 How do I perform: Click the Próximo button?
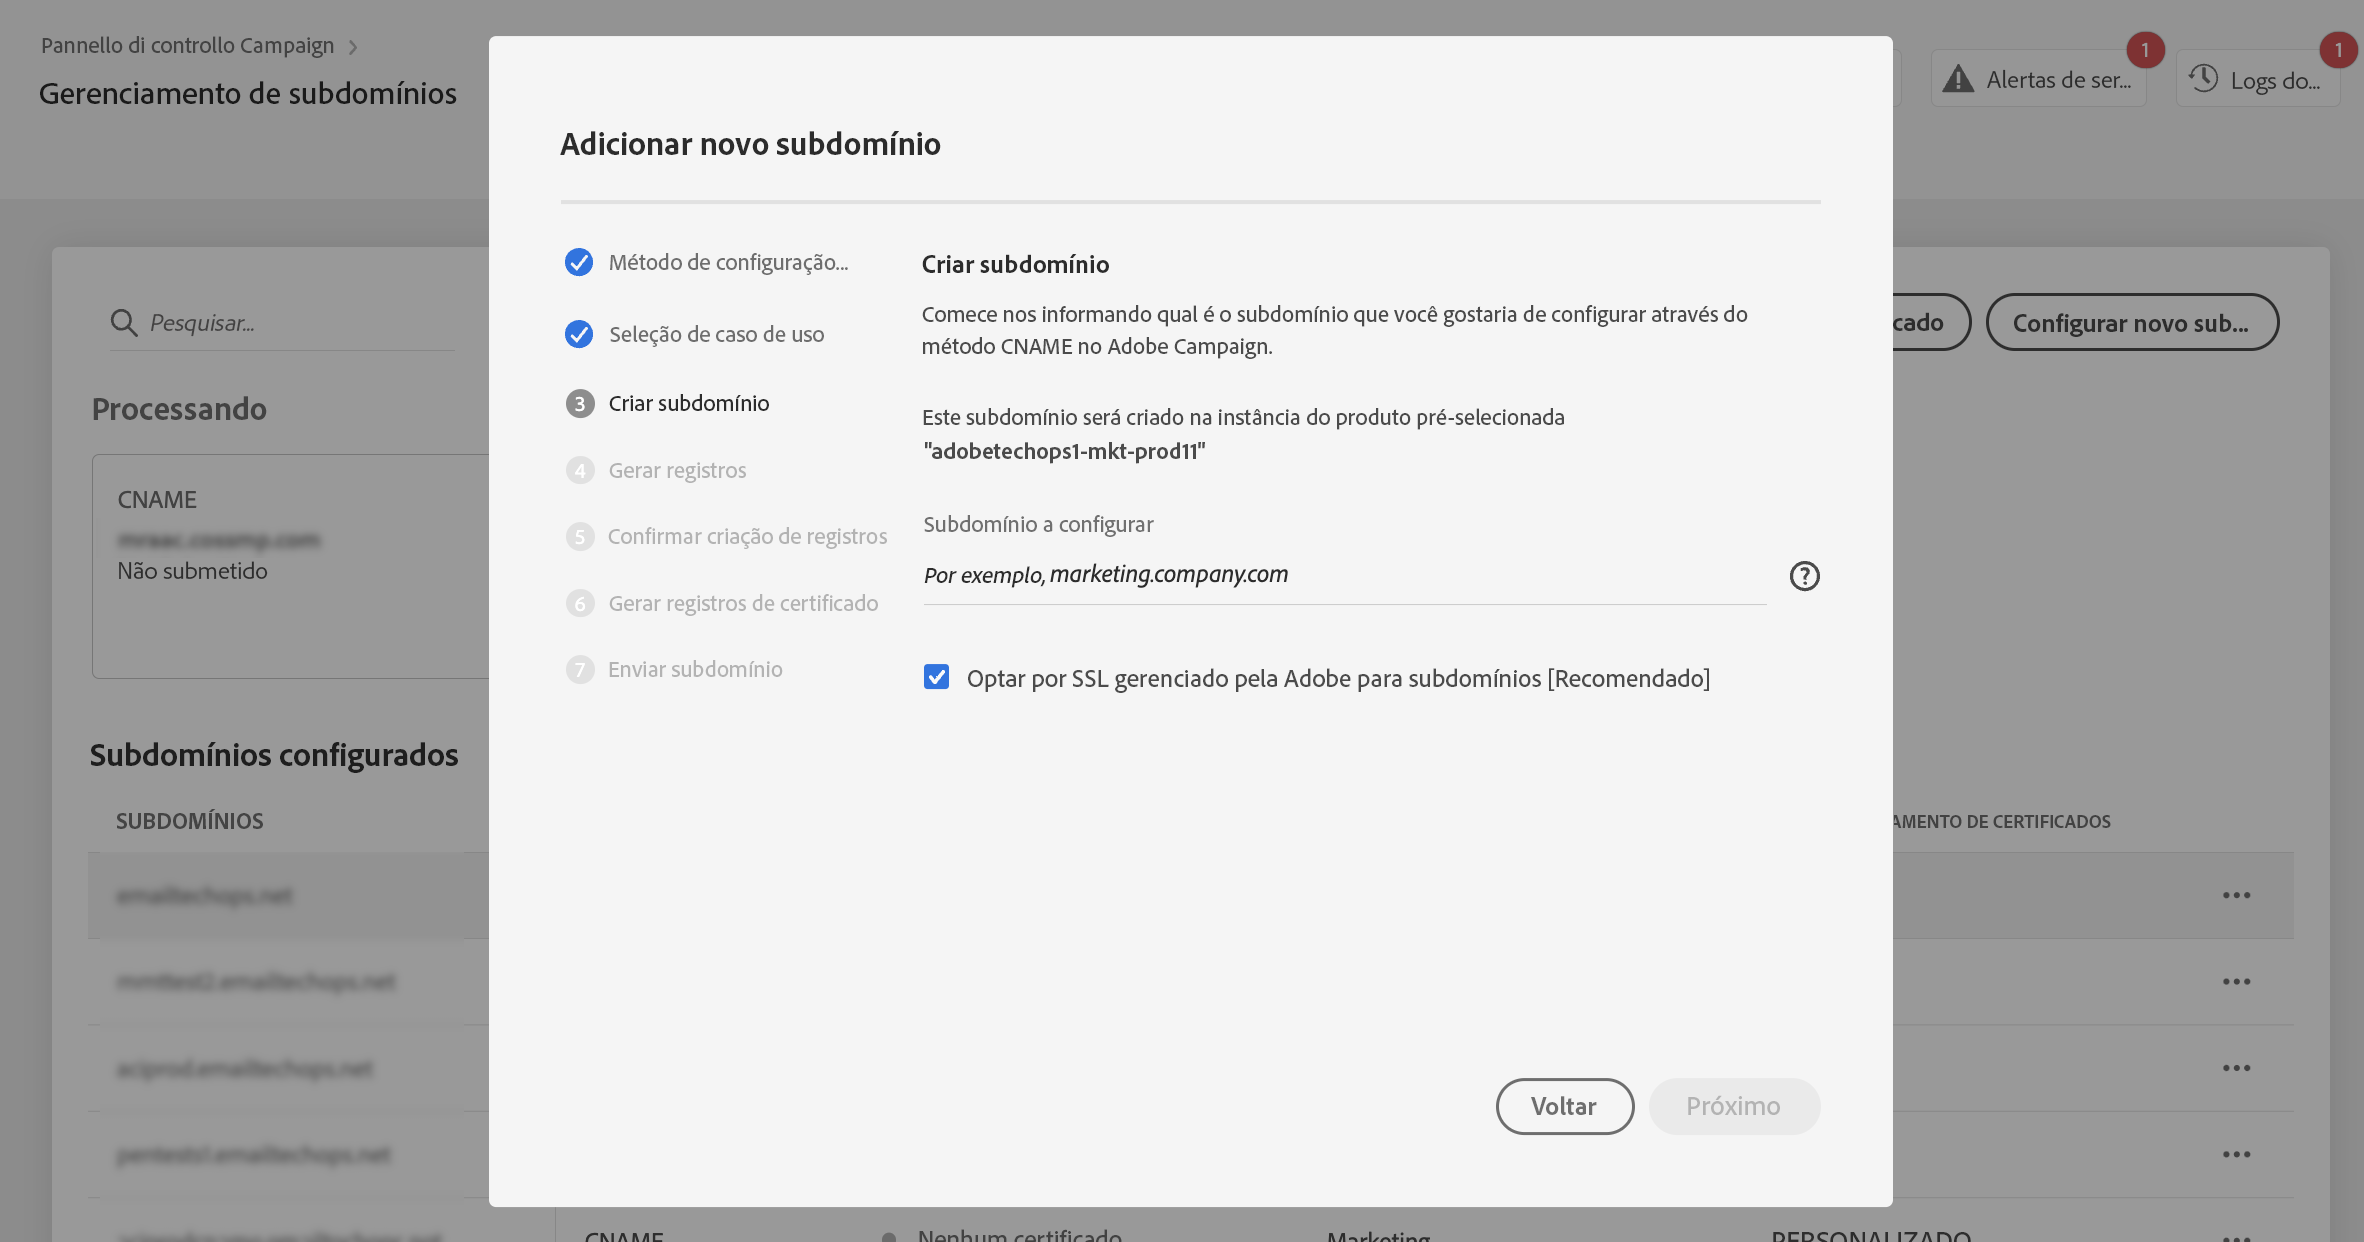tap(1733, 1106)
